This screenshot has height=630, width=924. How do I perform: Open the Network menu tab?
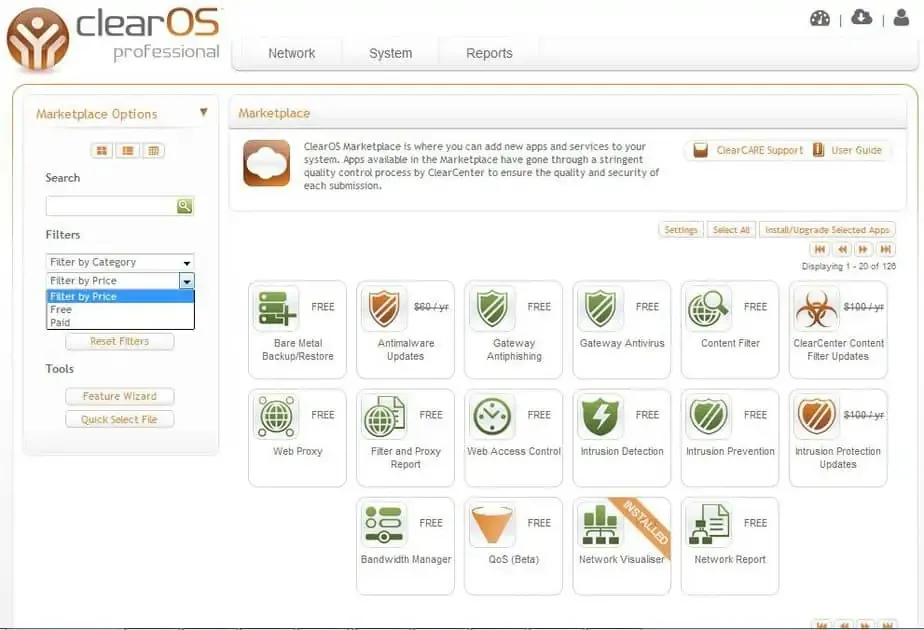[291, 54]
